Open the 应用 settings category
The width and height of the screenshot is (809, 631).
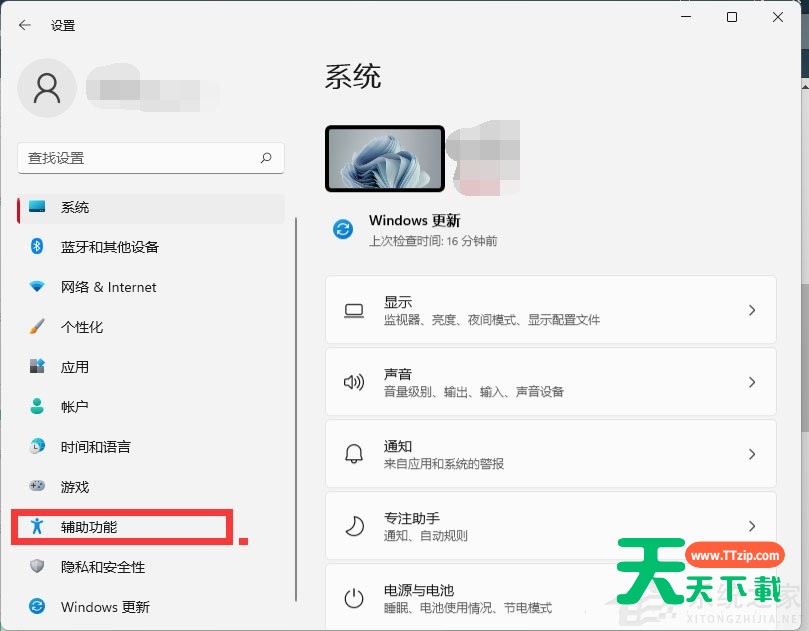151,367
